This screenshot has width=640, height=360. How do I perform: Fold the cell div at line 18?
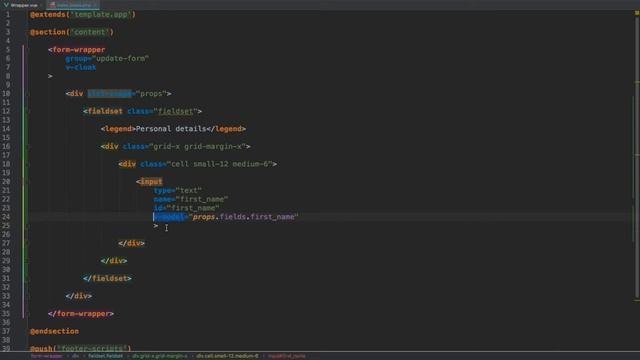coord(28,164)
